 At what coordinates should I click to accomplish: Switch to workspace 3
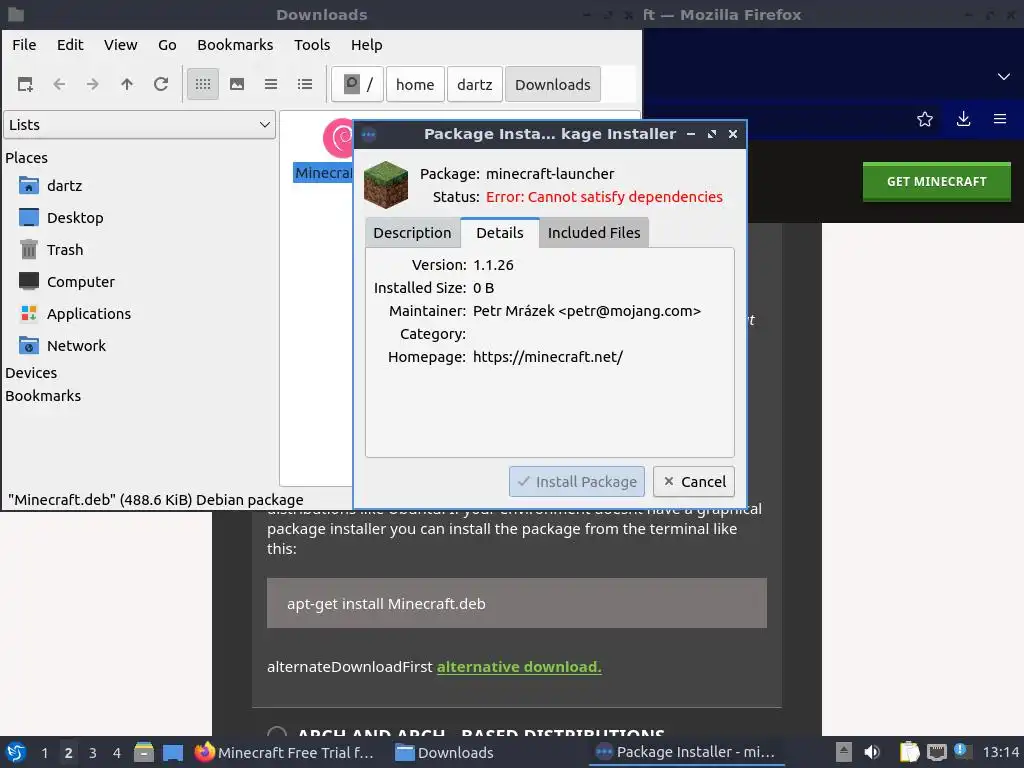(x=93, y=753)
